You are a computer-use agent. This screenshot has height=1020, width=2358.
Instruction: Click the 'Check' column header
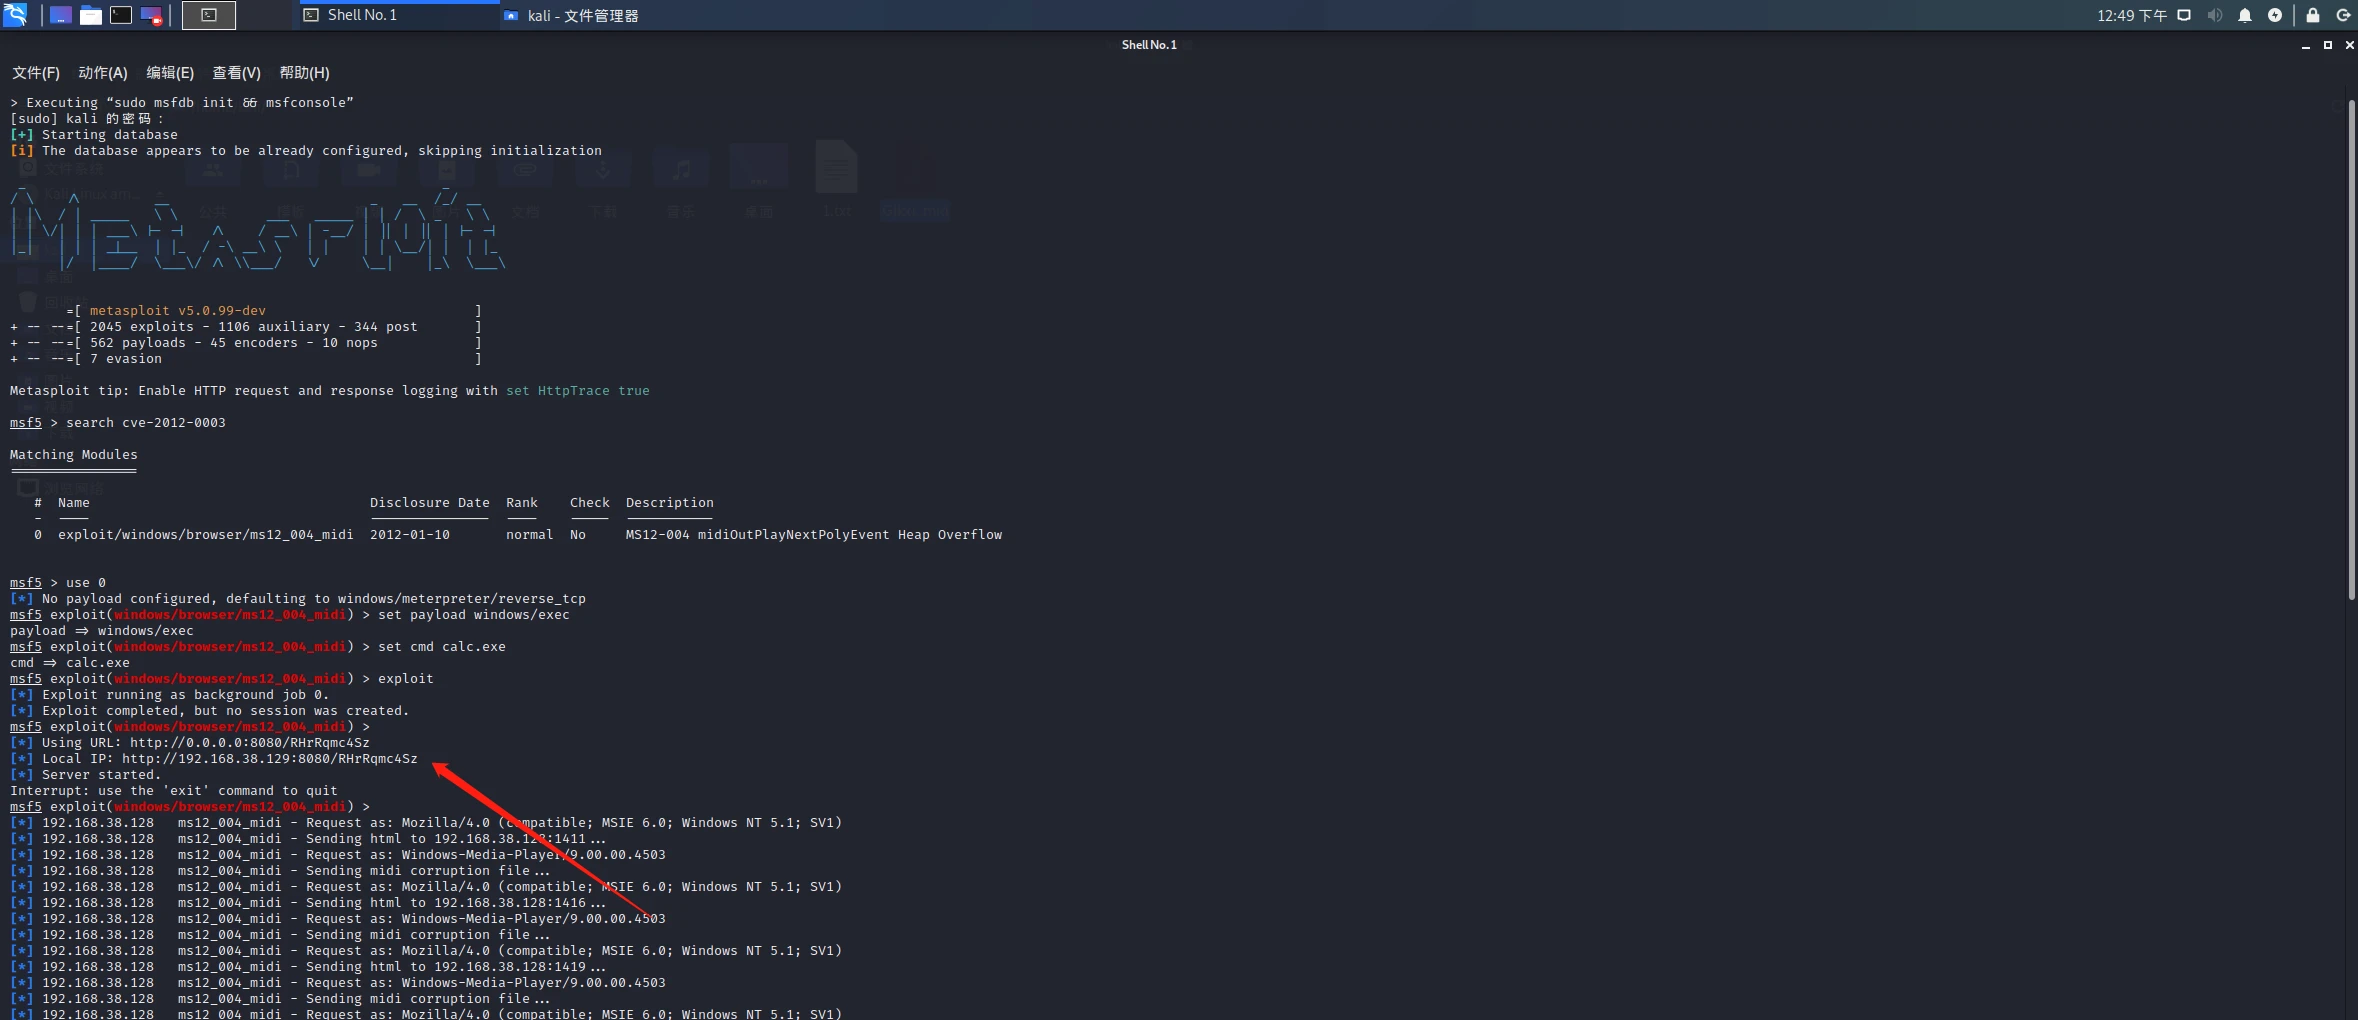[590, 503]
